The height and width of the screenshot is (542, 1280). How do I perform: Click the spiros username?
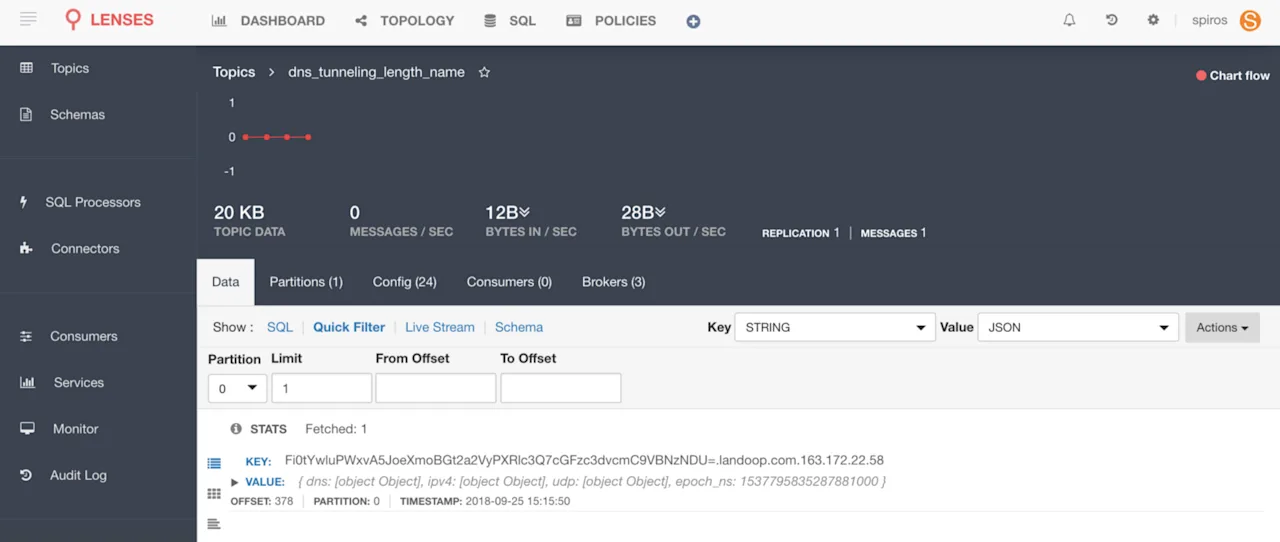point(1209,20)
